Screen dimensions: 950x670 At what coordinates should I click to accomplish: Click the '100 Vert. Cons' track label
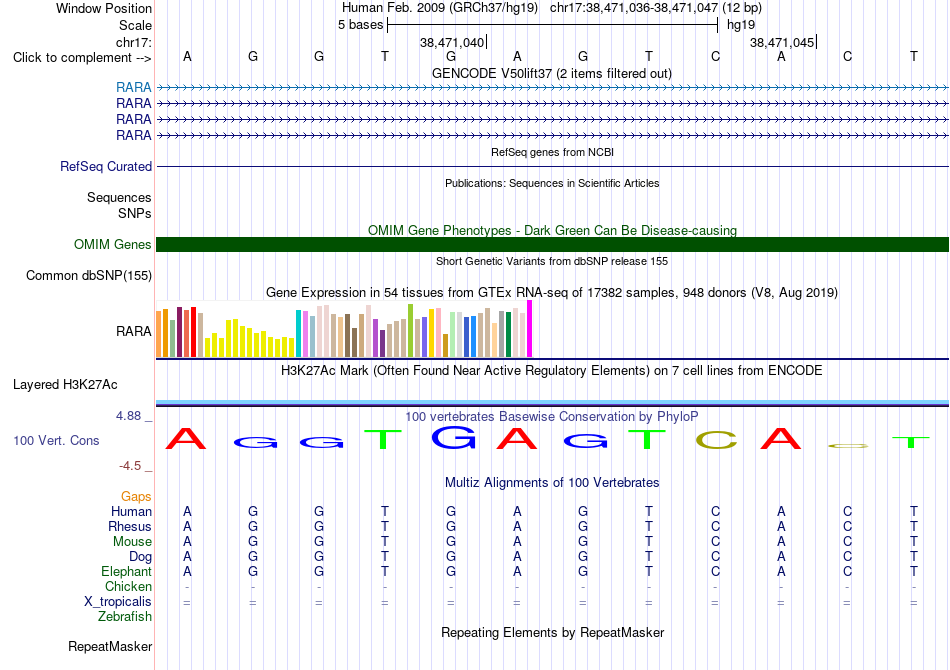click(56, 441)
